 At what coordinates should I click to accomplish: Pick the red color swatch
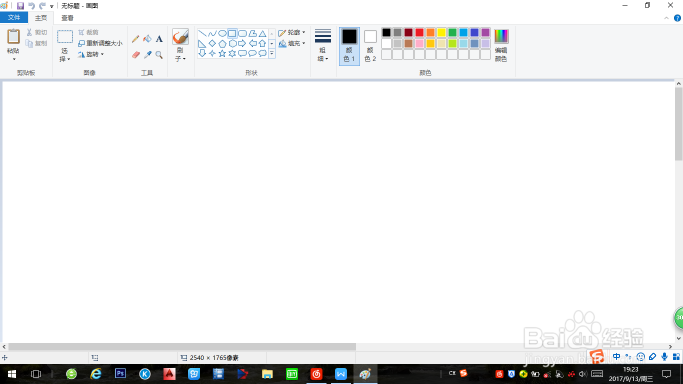pos(419,33)
